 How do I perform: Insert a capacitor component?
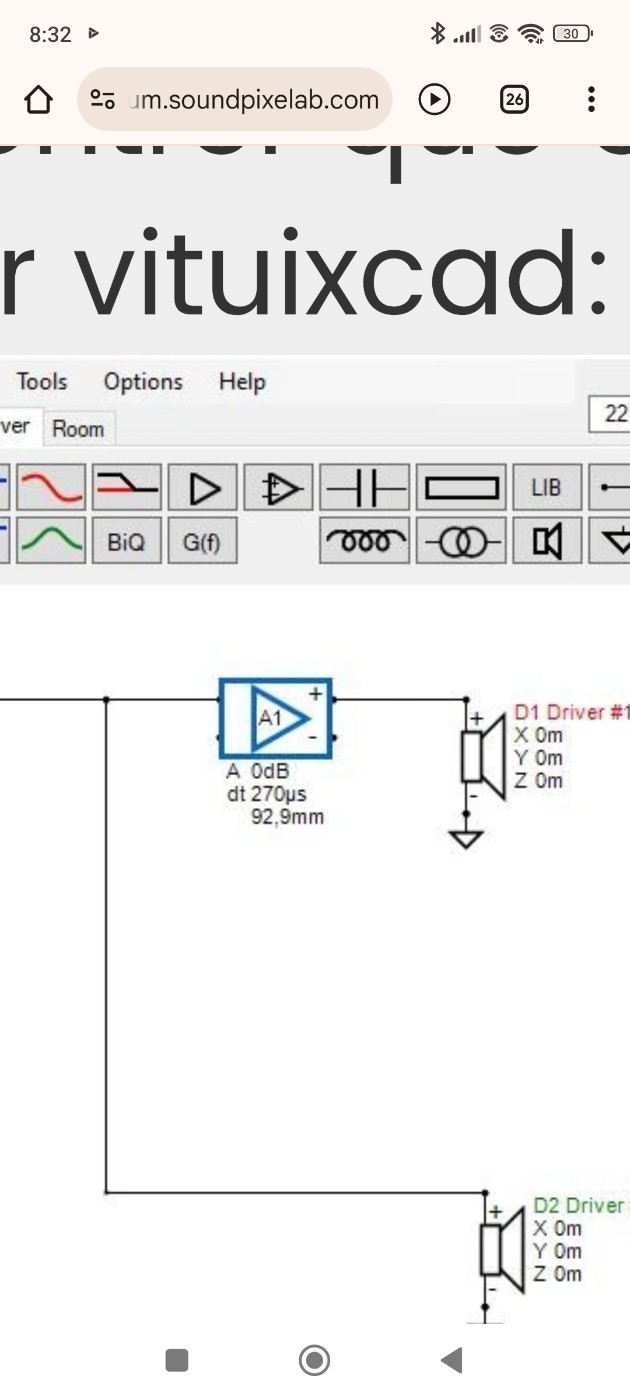(x=364, y=488)
